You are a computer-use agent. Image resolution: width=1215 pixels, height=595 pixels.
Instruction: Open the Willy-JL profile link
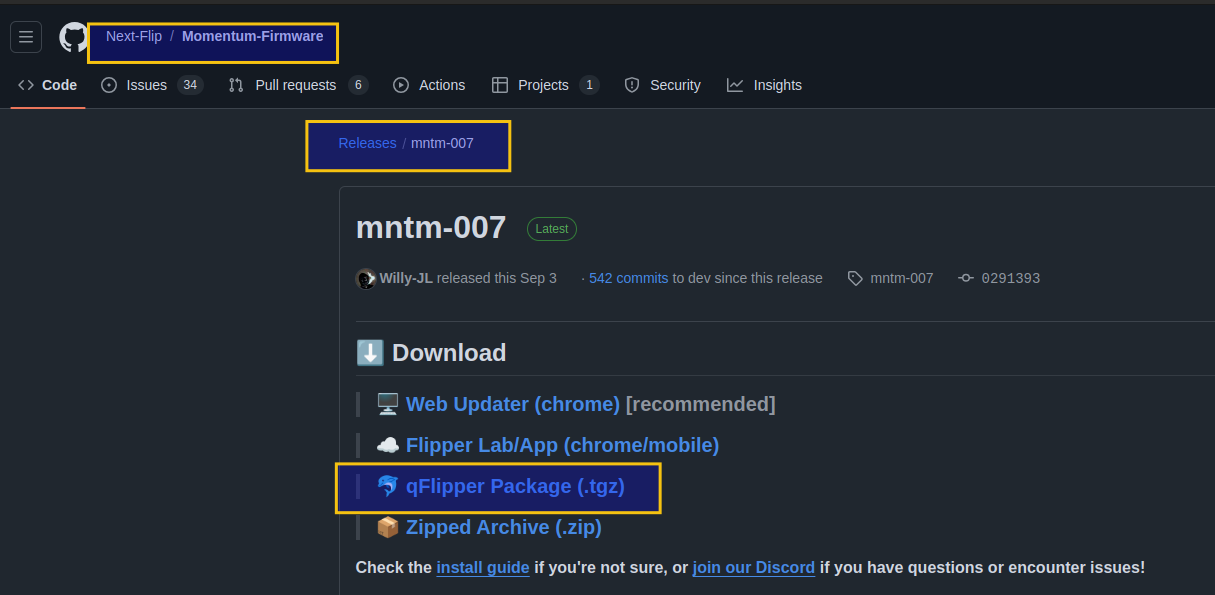coord(406,278)
